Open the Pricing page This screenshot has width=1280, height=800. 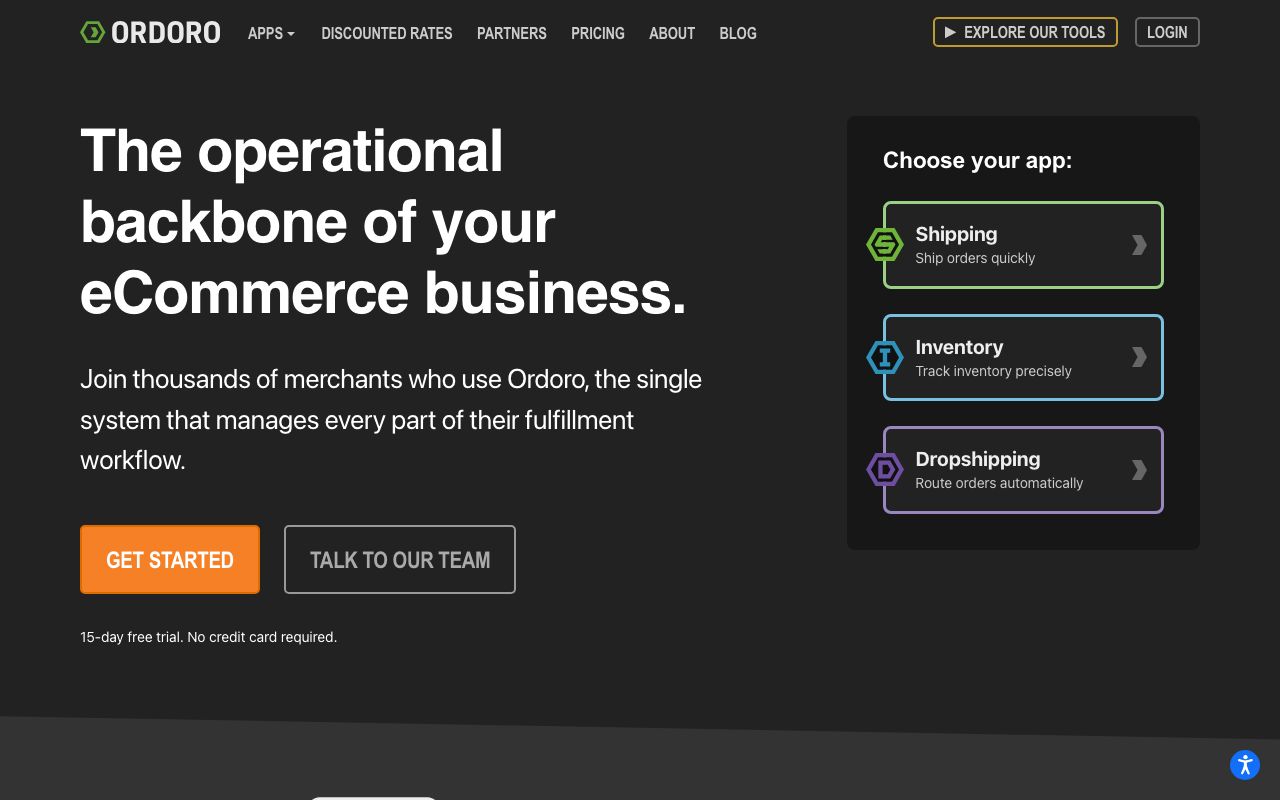pos(597,33)
